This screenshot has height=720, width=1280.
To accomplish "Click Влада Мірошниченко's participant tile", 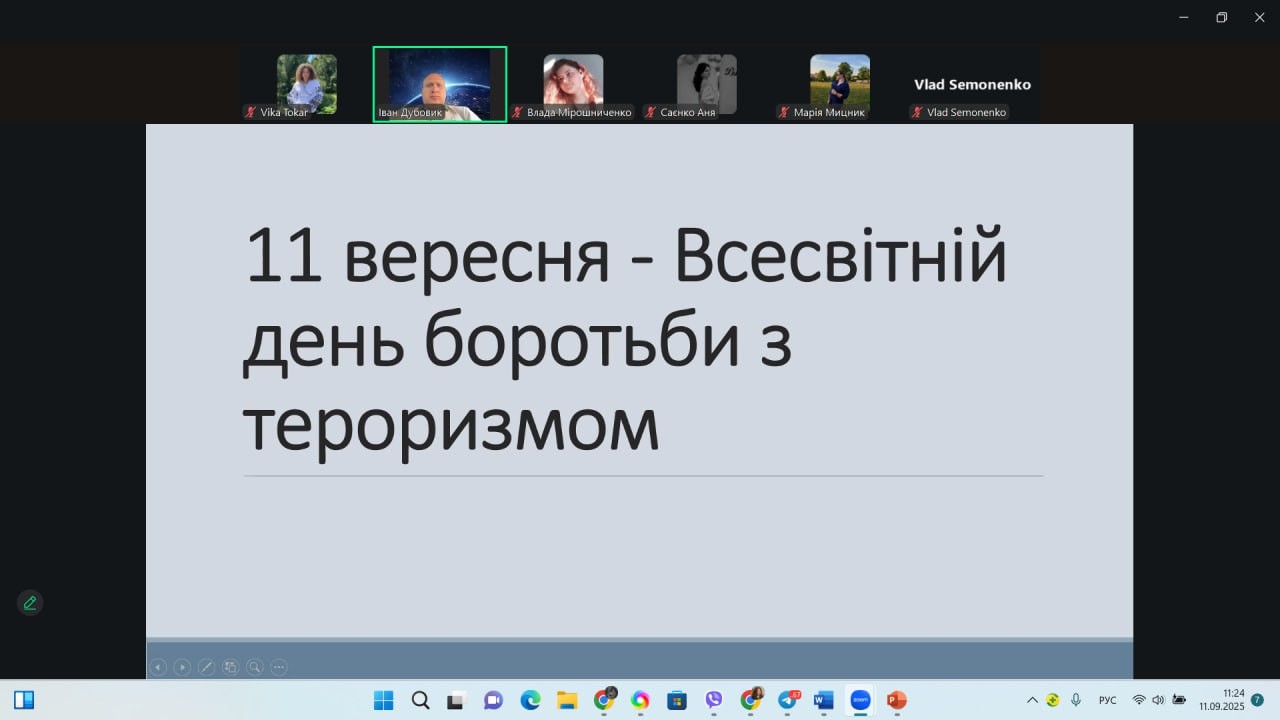I will [x=573, y=85].
